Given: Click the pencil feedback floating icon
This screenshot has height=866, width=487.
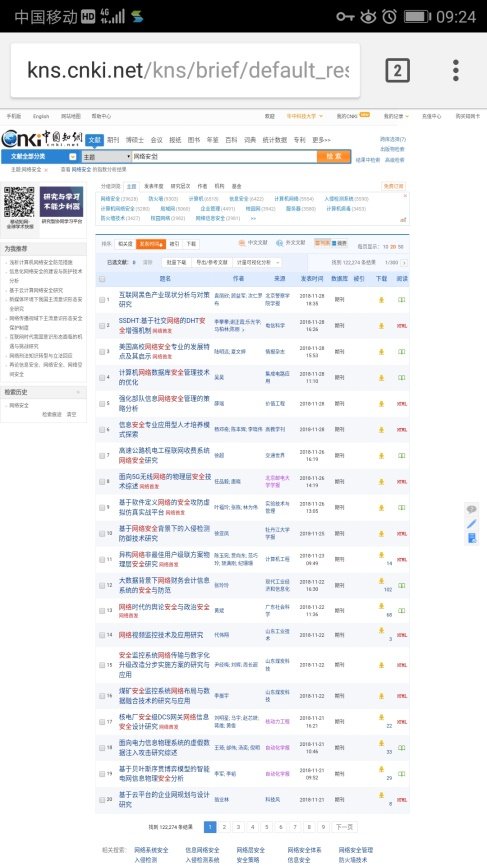Looking at the screenshot, I should [x=472, y=523].
